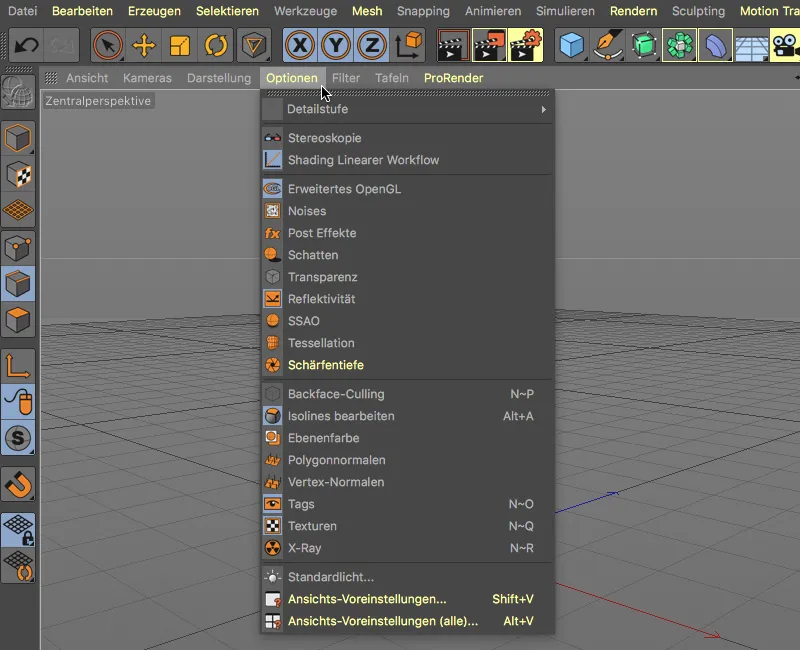
Task: Switch to Texture mode checkered cube
Action: coord(18,174)
